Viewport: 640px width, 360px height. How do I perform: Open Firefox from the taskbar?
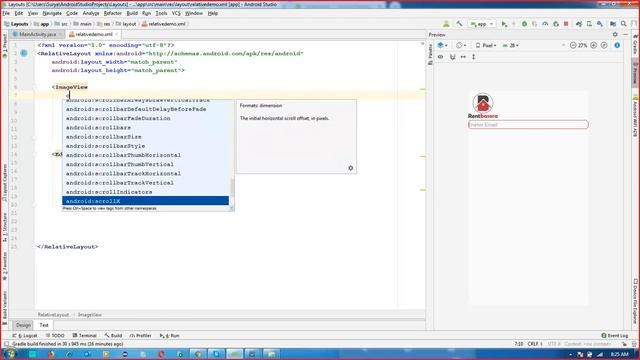[x=51, y=354]
